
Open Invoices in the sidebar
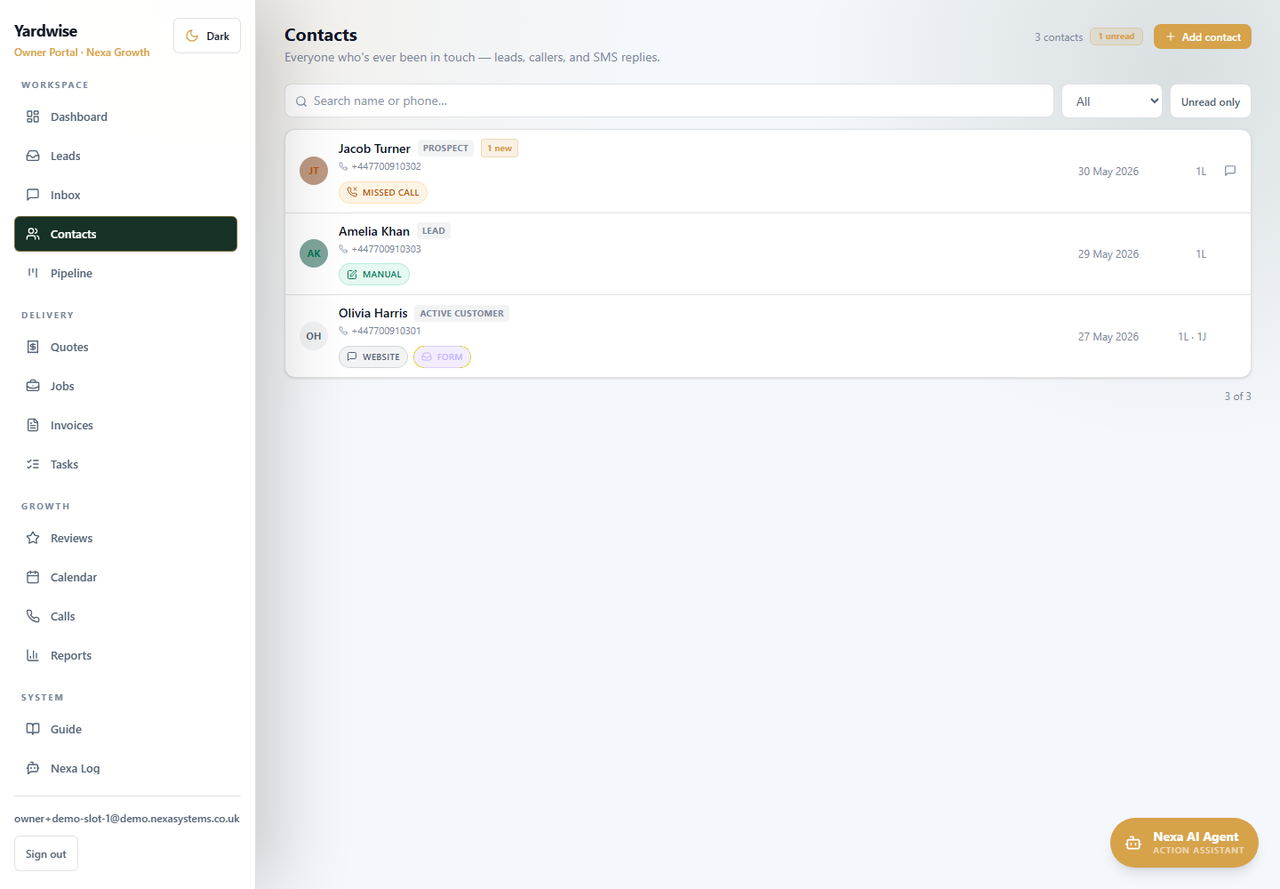(x=126, y=425)
